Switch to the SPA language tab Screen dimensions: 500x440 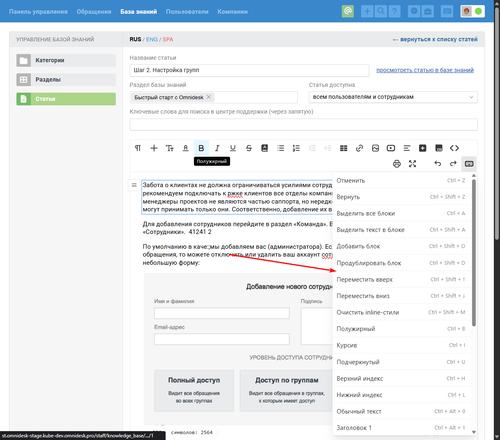168,39
